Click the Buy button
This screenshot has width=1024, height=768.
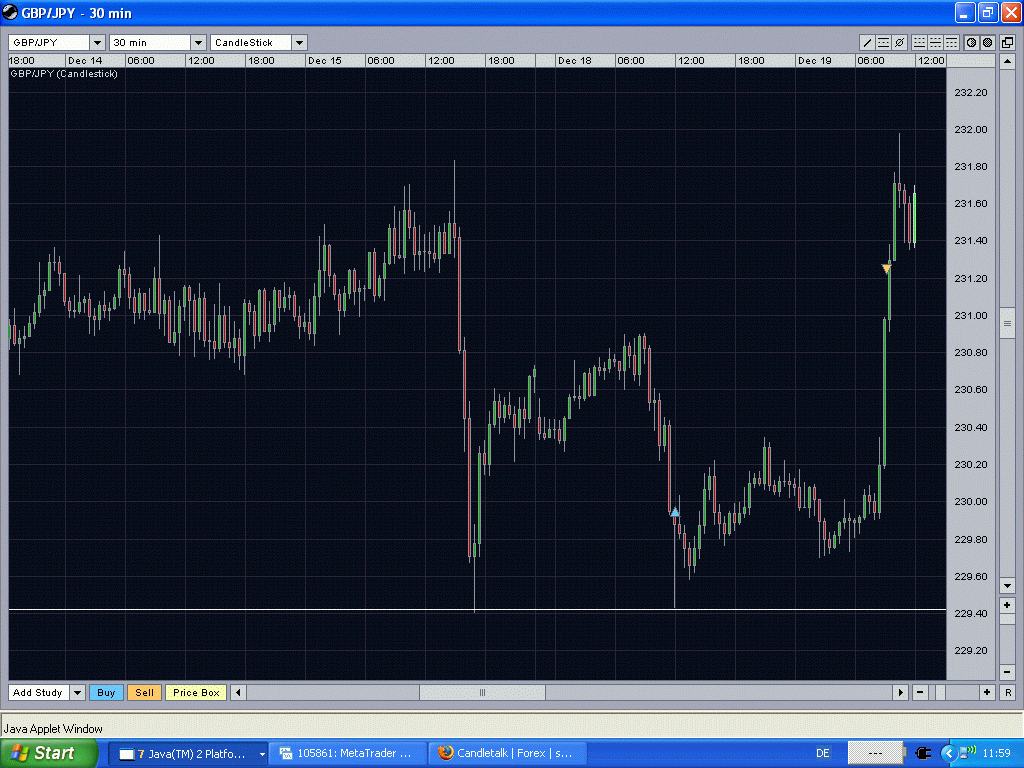point(106,692)
